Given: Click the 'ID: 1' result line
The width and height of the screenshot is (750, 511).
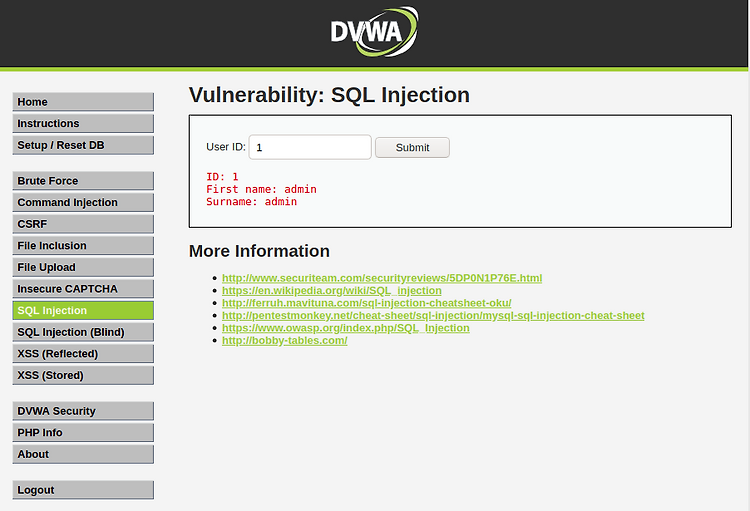Looking at the screenshot, I should click(222, 177).
